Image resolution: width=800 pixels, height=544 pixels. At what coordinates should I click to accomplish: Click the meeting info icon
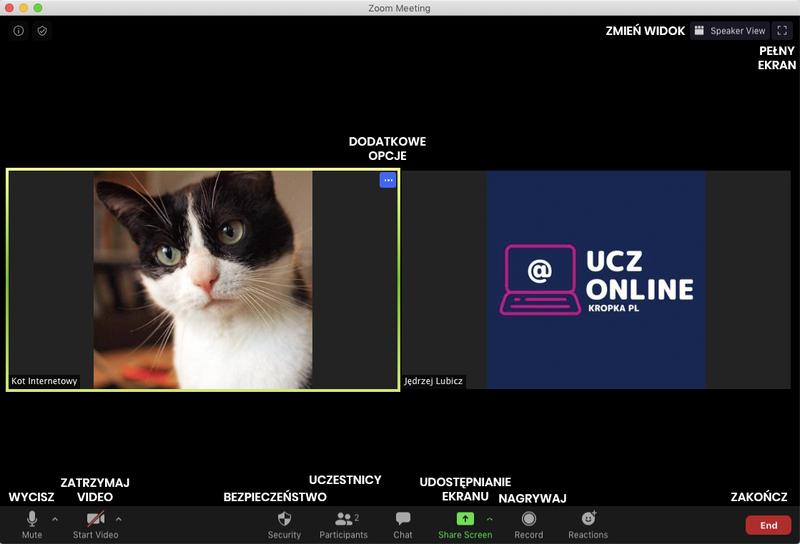point(18,31)
